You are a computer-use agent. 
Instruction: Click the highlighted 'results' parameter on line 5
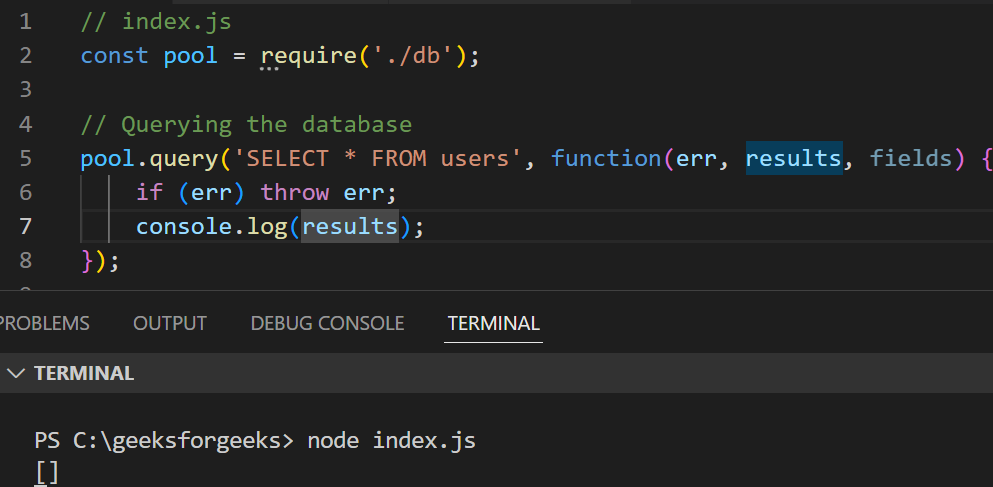coord(793,158)
